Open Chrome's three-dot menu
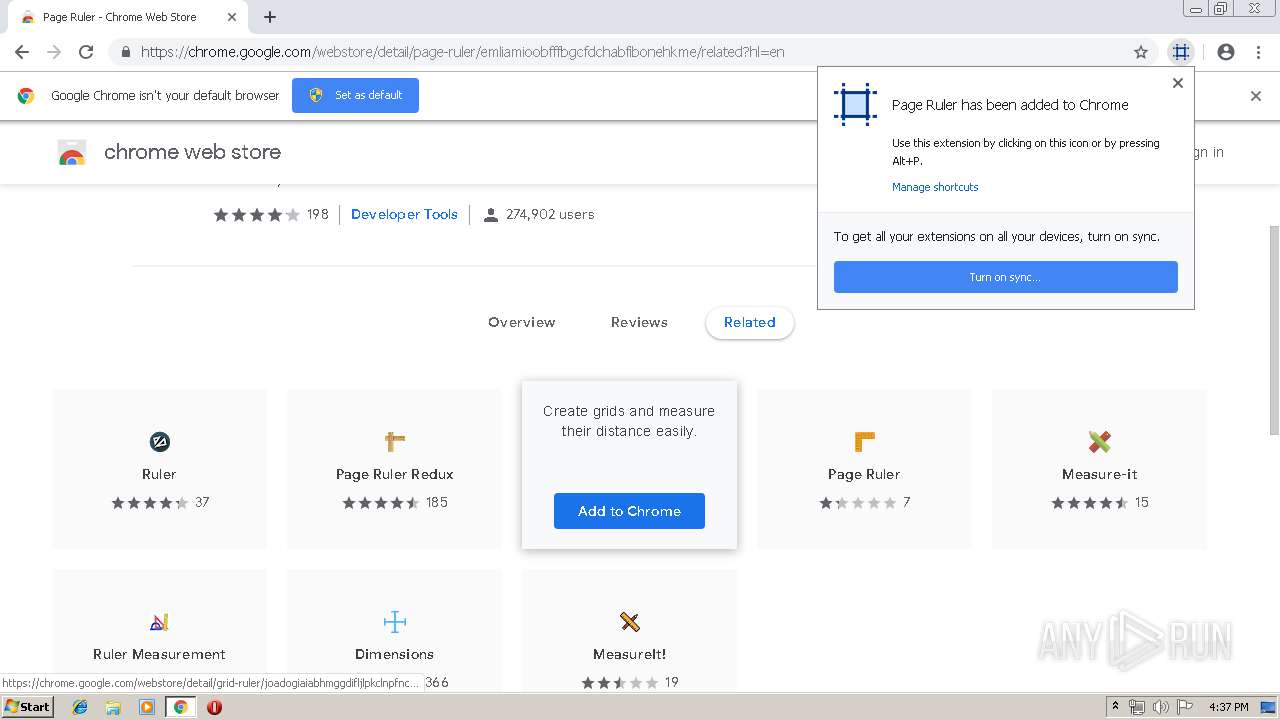1280x720 pixels. point(1258,52)
